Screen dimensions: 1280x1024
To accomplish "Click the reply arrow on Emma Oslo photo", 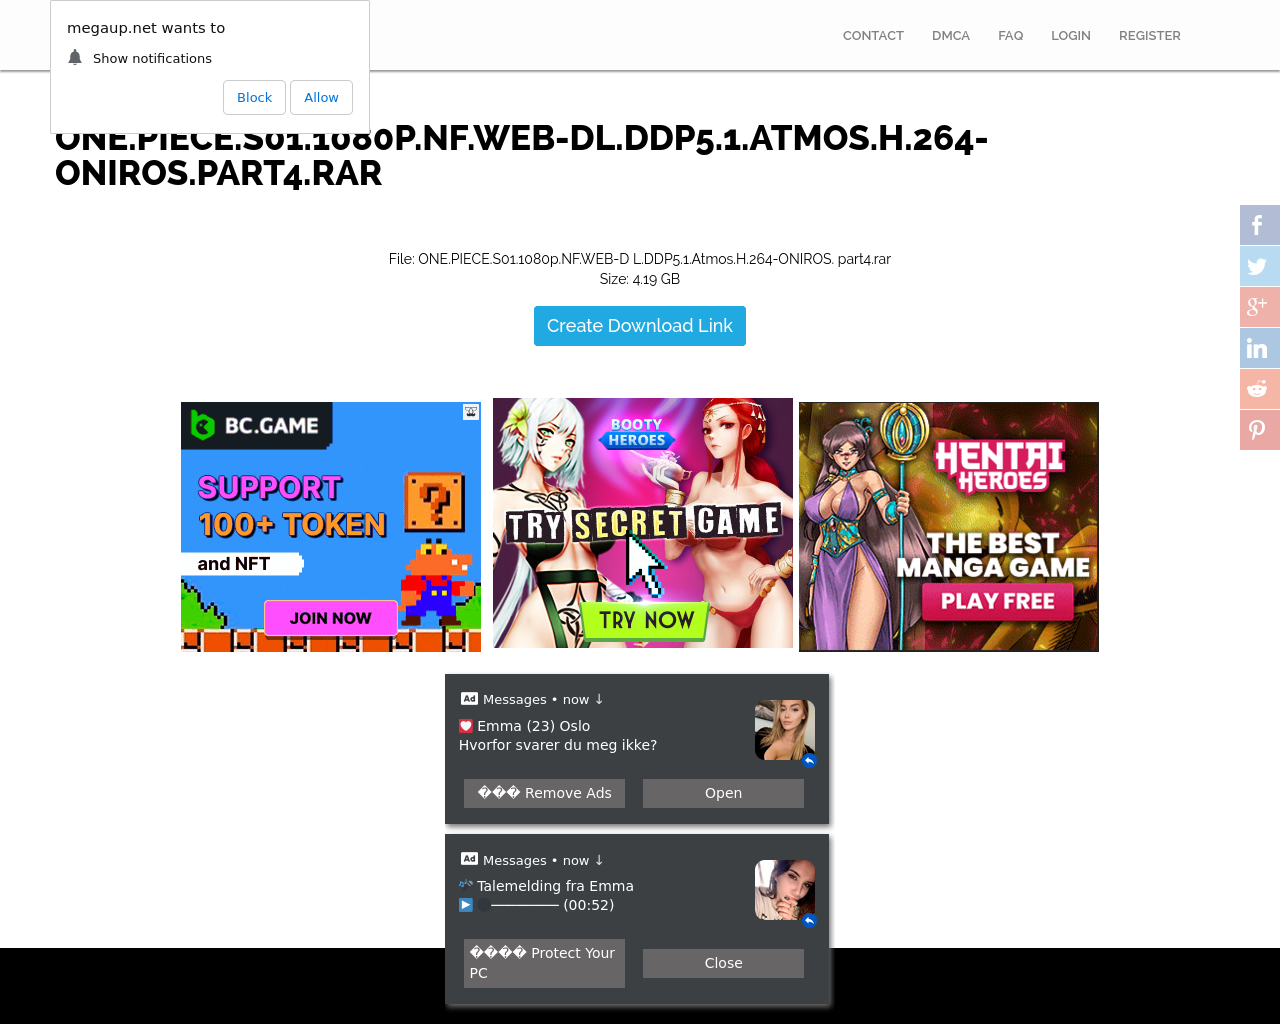I will [809, 761].
